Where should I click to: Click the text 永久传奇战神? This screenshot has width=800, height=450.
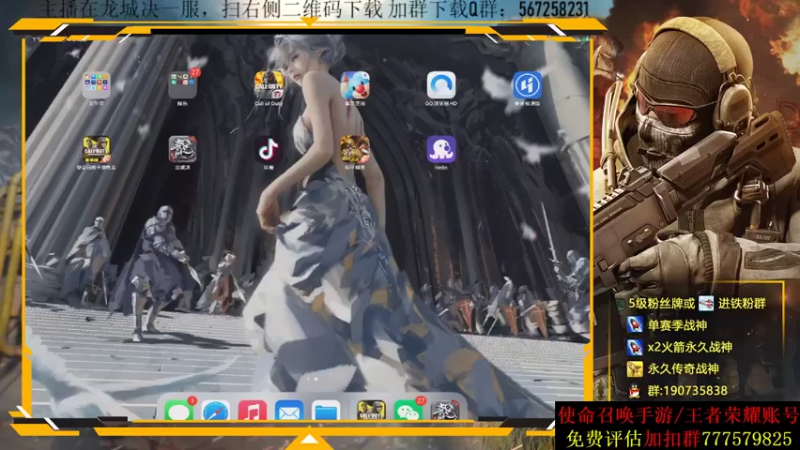[x=683, y=369]
